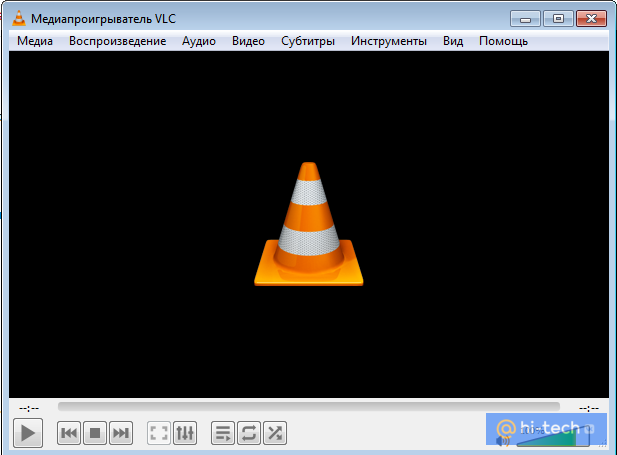Click the elapsed time label
Screen dimensions: 617x455
(29, 408)
